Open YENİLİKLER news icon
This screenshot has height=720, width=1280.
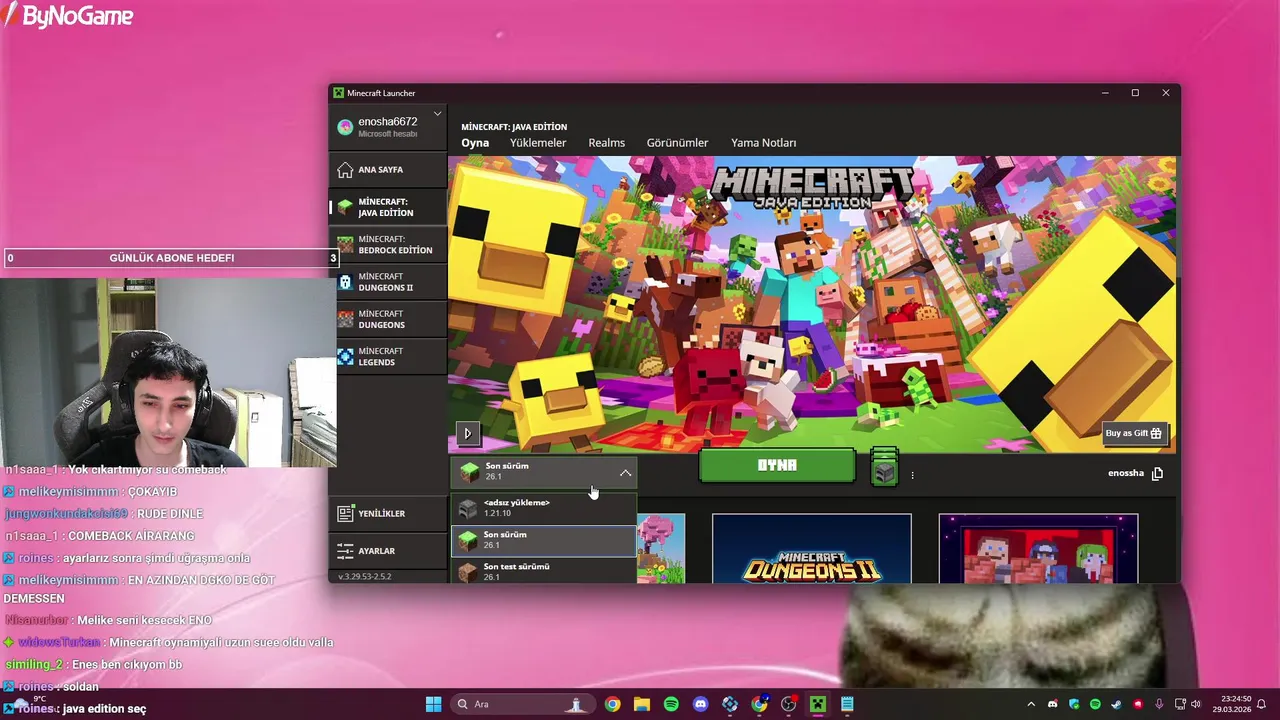coord(345,513)
